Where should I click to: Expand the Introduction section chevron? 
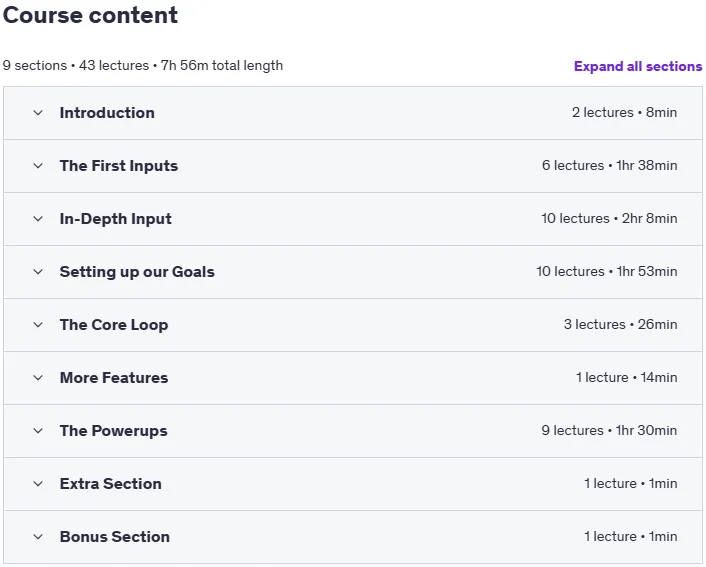pos(38,113)
